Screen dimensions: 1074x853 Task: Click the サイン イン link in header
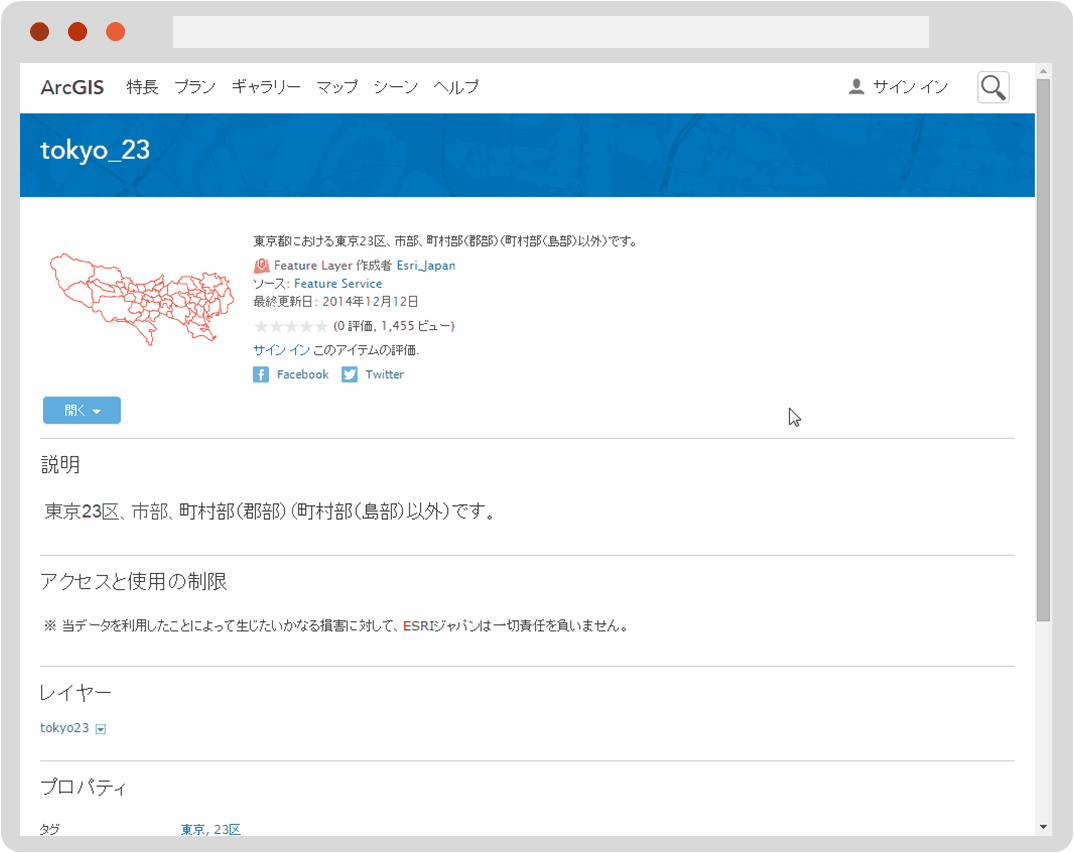[x=910, y=87]
